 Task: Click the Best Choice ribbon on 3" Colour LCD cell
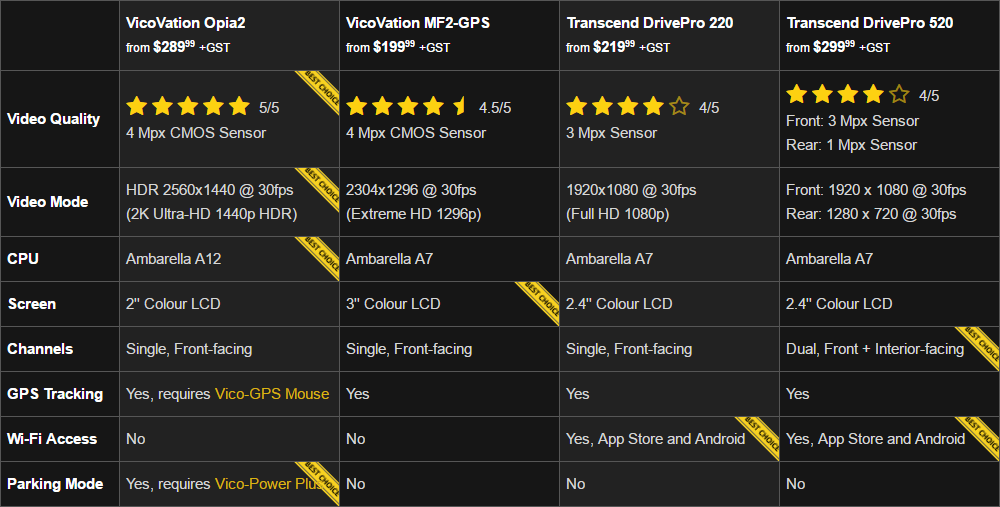[x=539, y=303]
